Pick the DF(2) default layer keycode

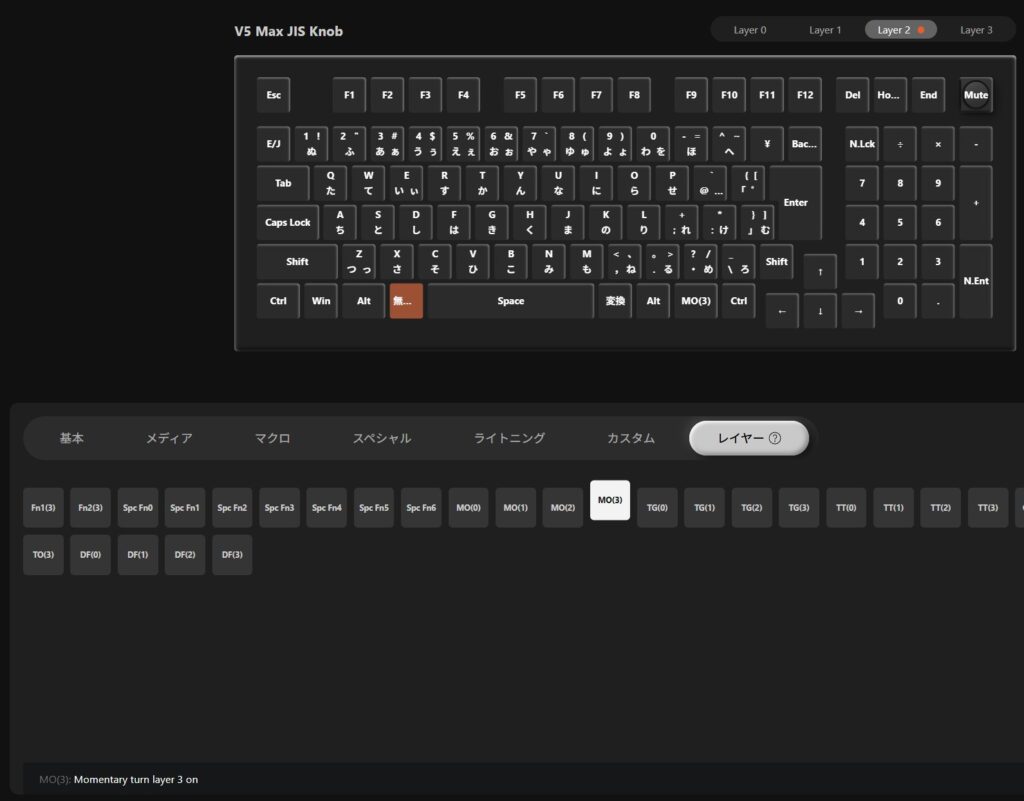click(x=185, y=555)
